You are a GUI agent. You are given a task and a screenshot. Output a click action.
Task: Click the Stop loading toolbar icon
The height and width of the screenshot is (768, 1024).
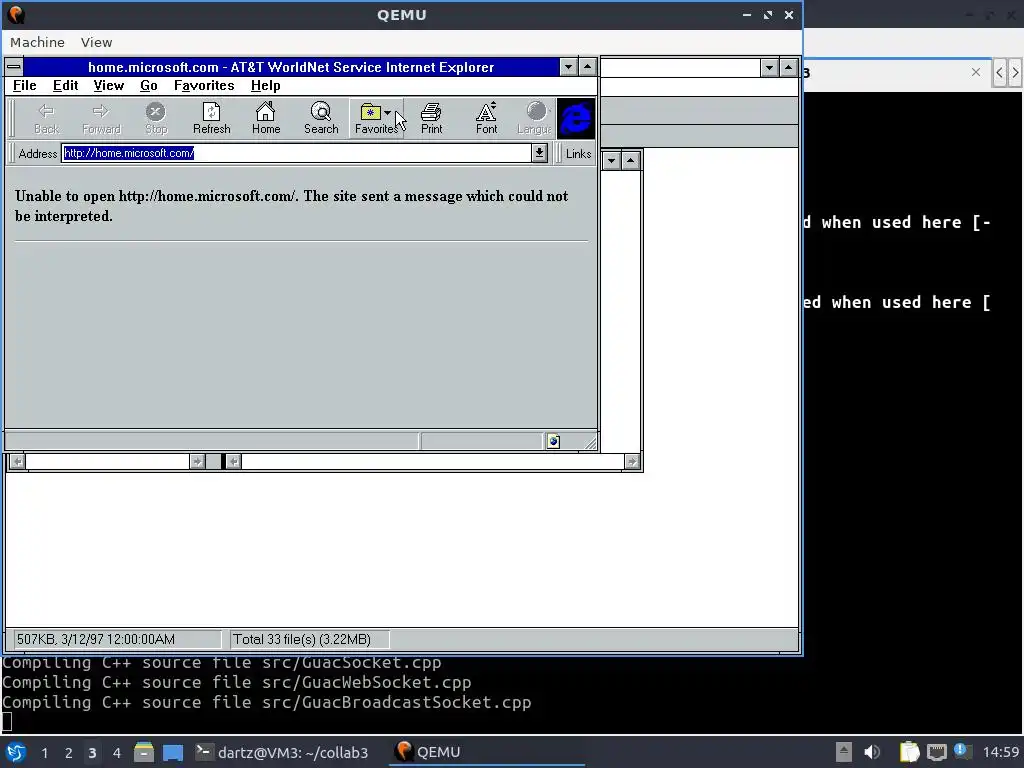coord(155,118)
